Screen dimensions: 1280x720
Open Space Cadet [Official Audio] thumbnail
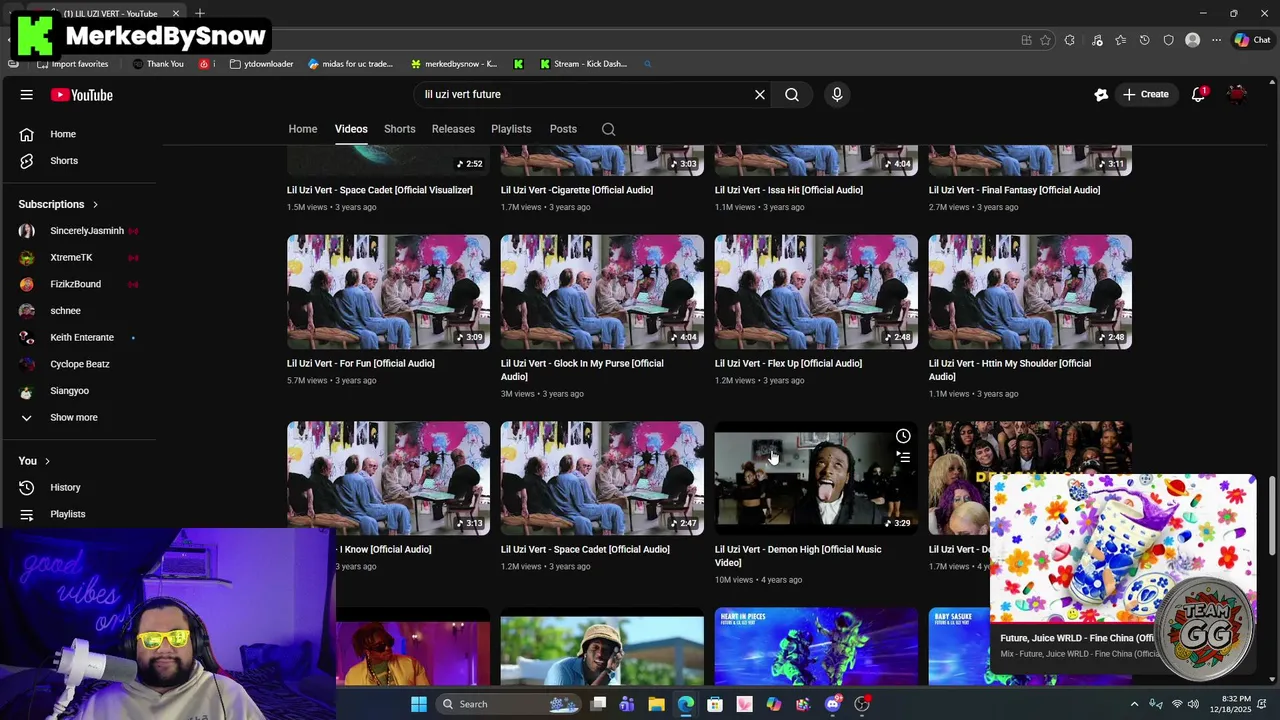(602, 478)
